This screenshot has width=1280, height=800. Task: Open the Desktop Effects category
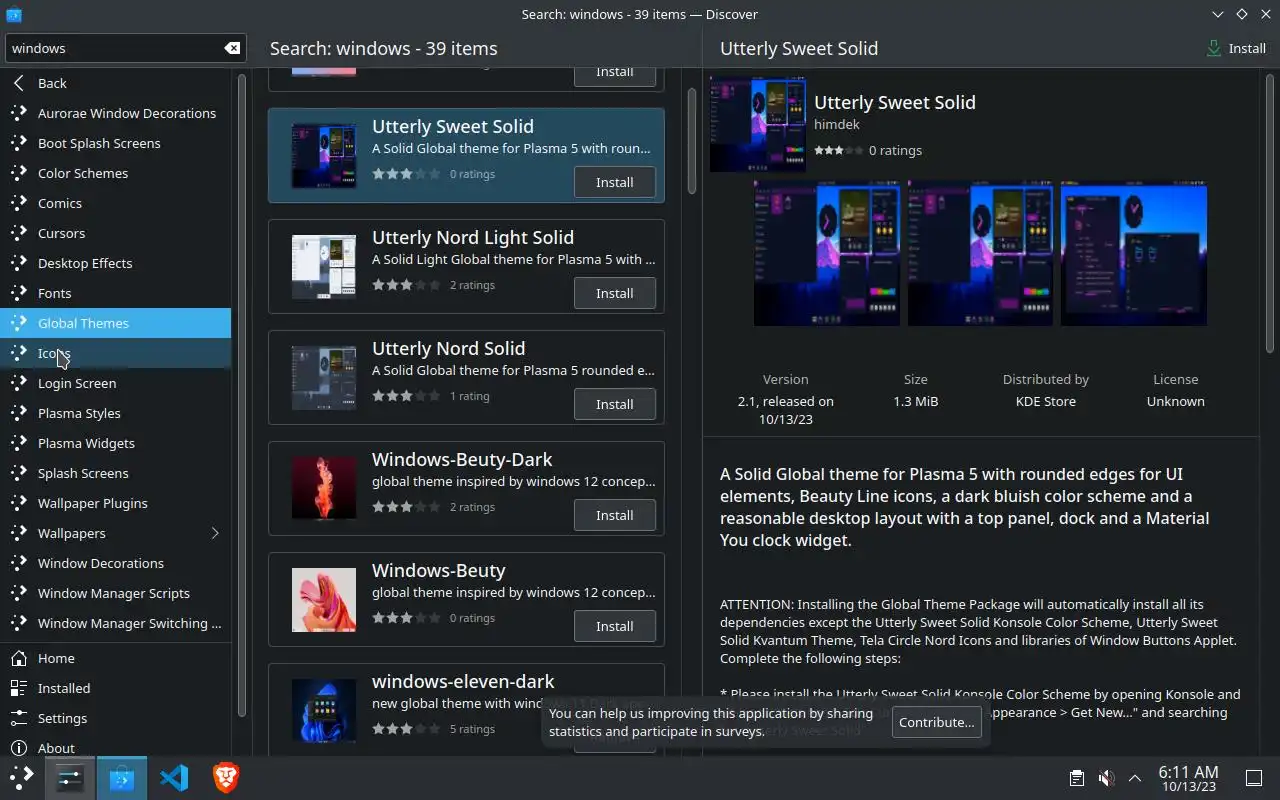(115, 263)
